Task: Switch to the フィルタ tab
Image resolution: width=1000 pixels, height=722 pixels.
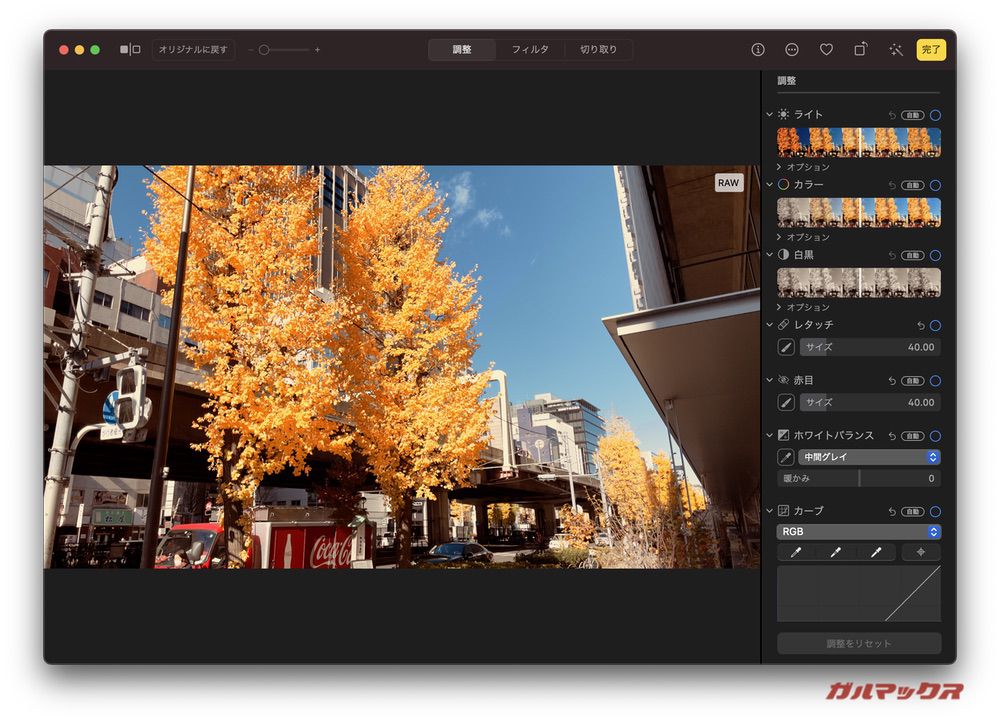Action: (x=530, y=49)
